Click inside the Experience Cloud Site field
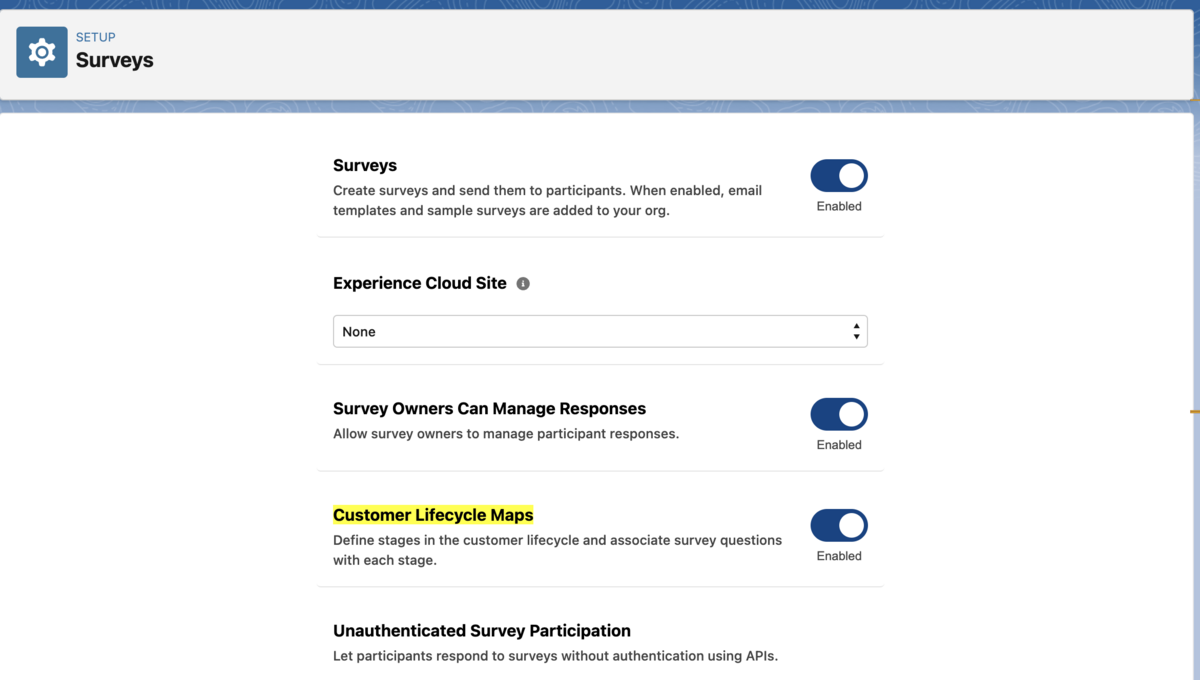1200x680 pixels. click(600, 330)
